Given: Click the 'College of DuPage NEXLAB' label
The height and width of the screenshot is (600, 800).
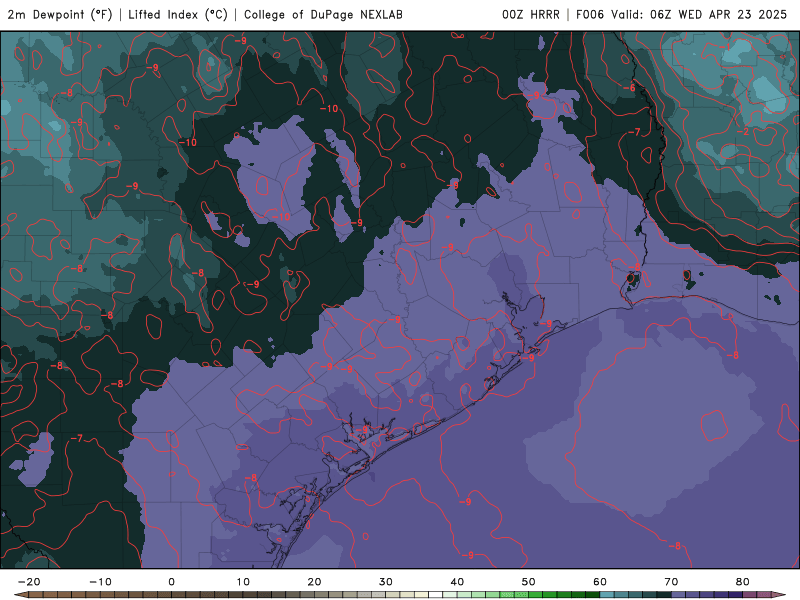Looking at the screenshot, I should coord(323,15).
